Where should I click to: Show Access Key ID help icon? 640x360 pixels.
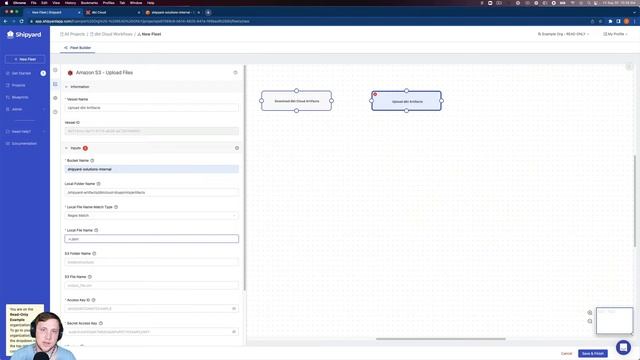coord(93,300)
